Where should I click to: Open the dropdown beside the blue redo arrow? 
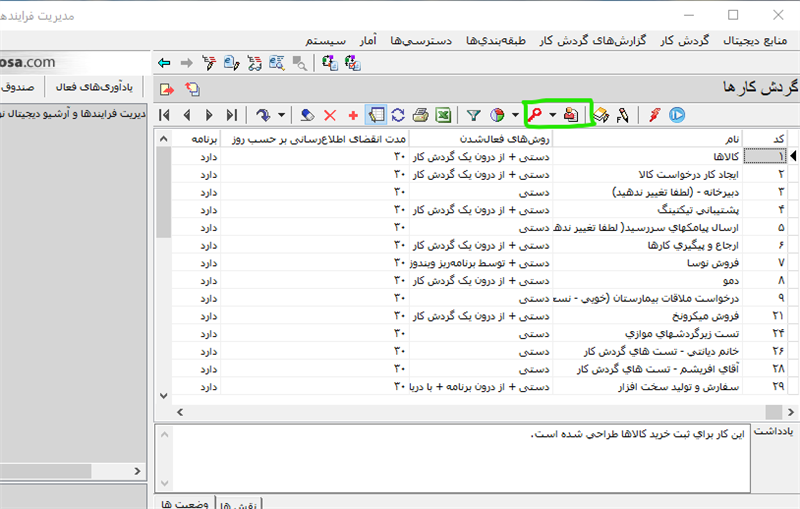pos(282,115)
